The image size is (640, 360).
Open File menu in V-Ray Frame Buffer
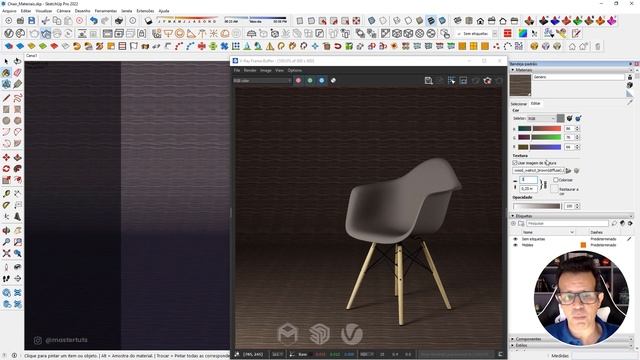237,70
